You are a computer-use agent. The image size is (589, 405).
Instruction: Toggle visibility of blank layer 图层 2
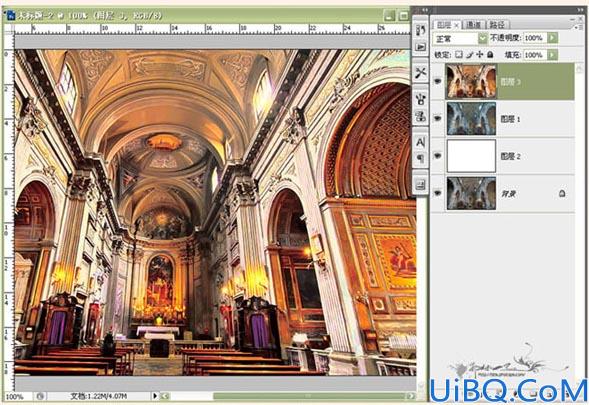(438, 156)
